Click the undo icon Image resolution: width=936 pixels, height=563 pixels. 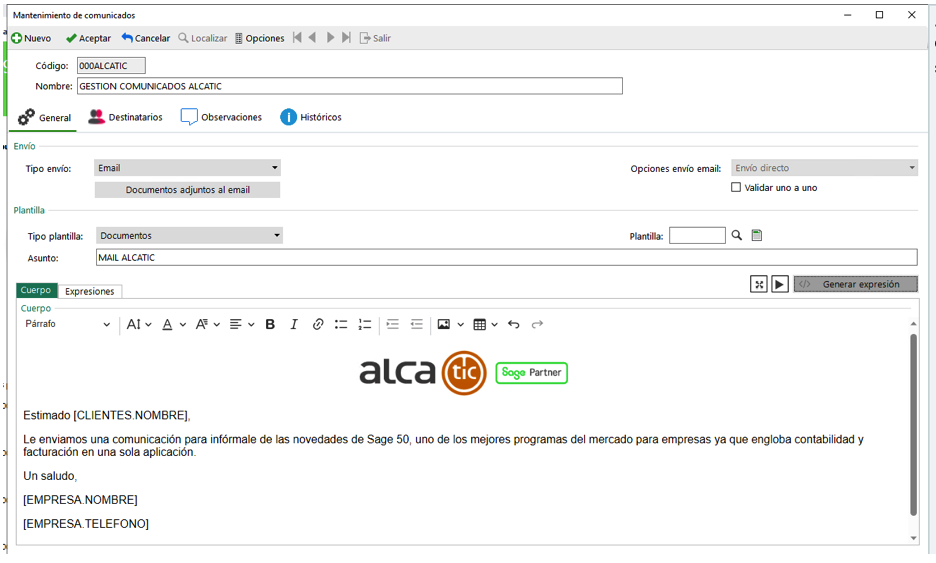(x=513, y=324)
